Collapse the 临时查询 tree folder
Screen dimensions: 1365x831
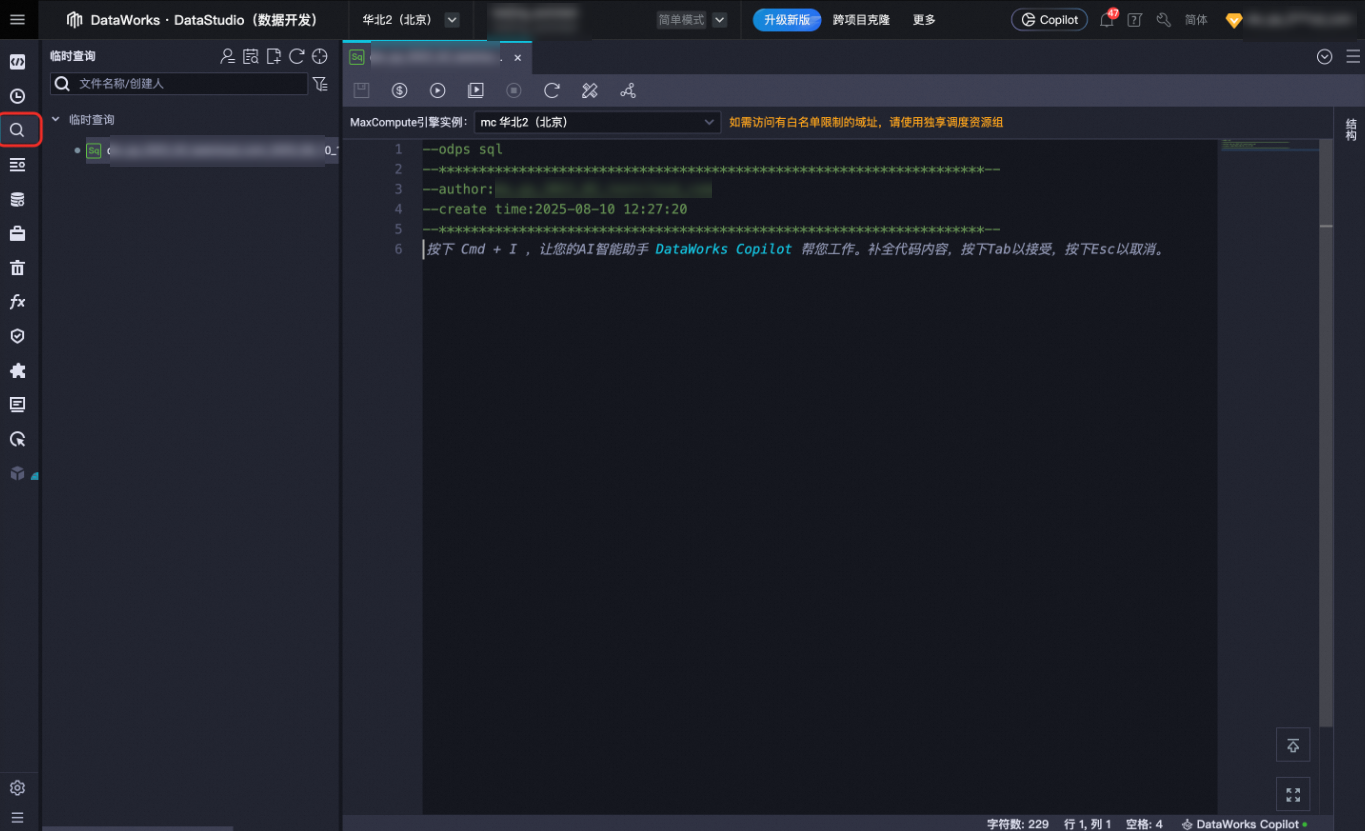(x=56, y=120)
